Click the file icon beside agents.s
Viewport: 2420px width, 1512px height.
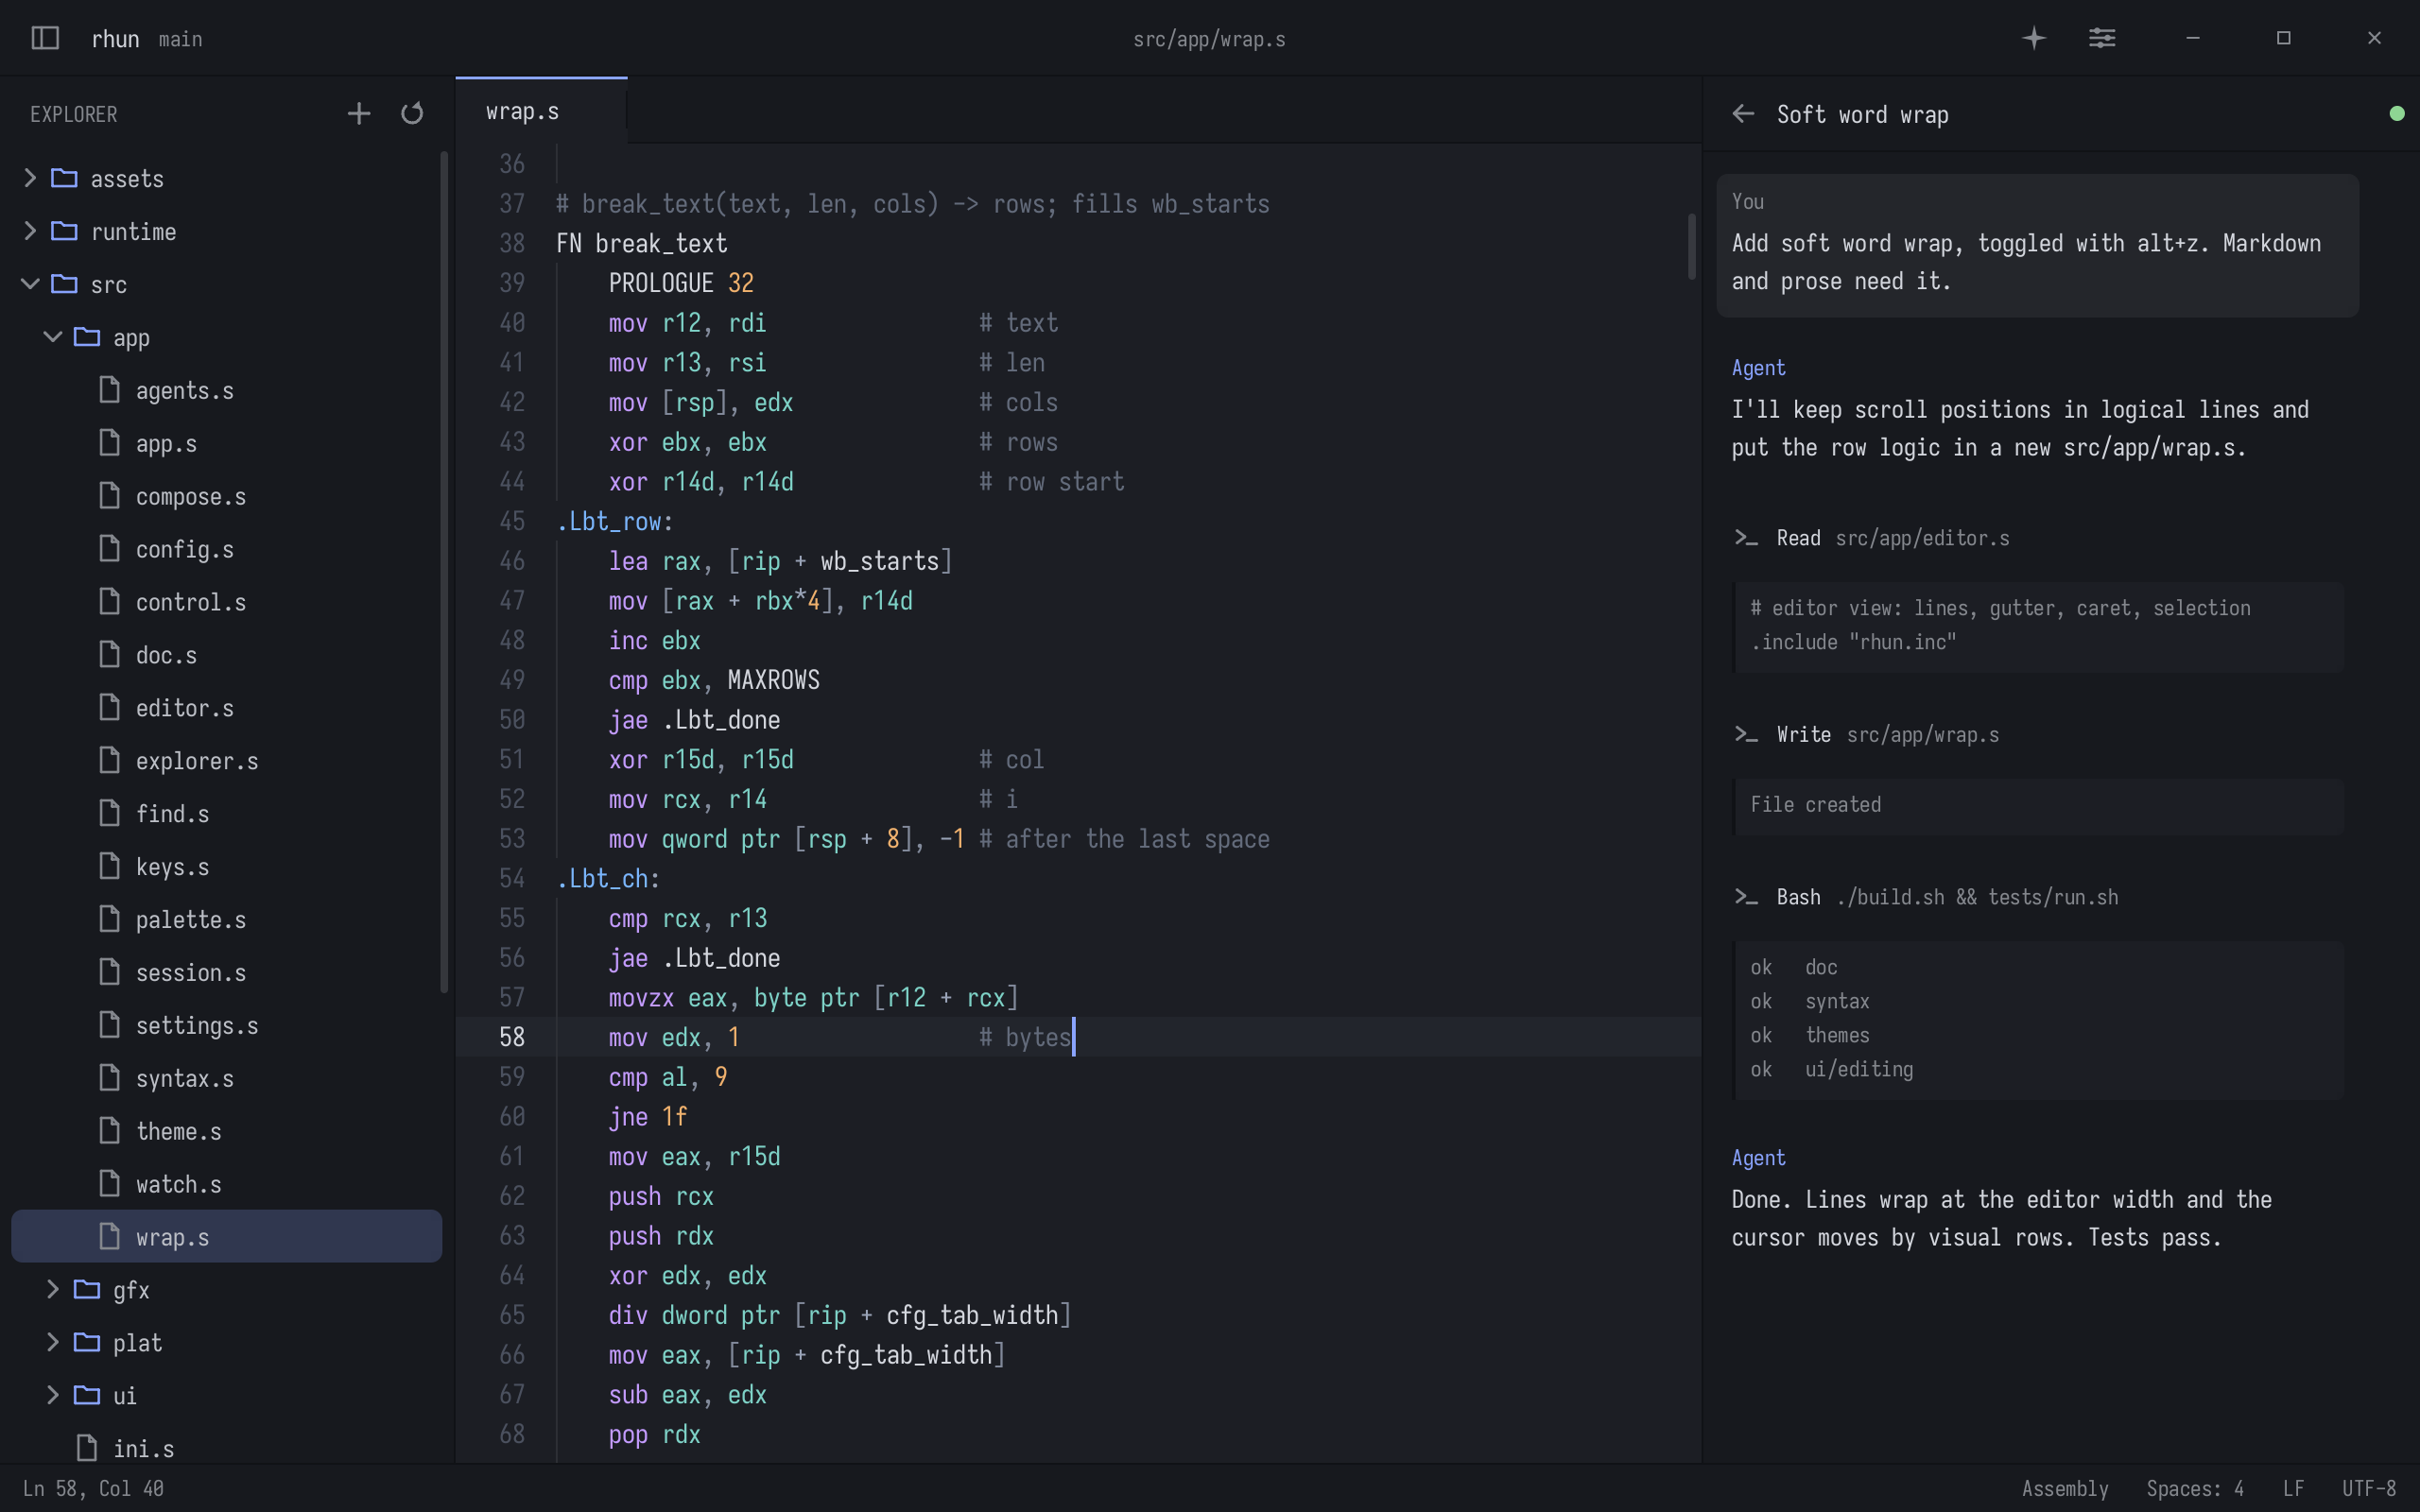pyautogui.click(x=110, y=390)
